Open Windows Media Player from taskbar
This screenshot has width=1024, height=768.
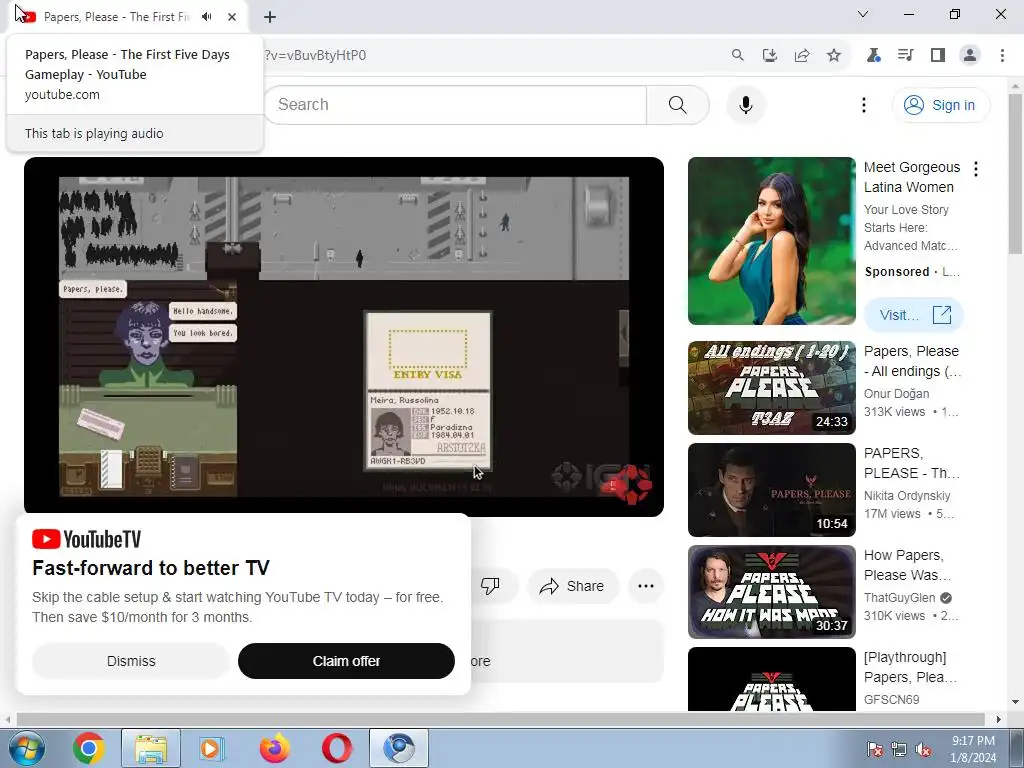pos(211,748)
